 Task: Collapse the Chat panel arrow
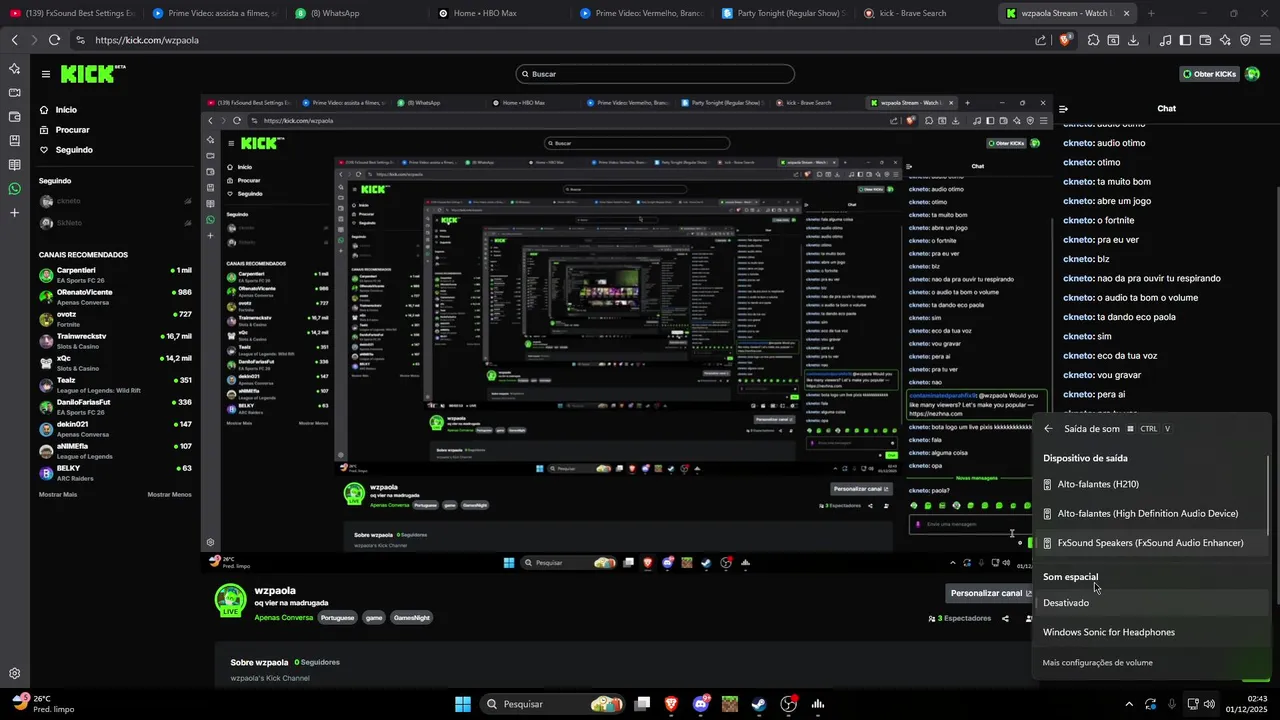[x=1064, y=109]
